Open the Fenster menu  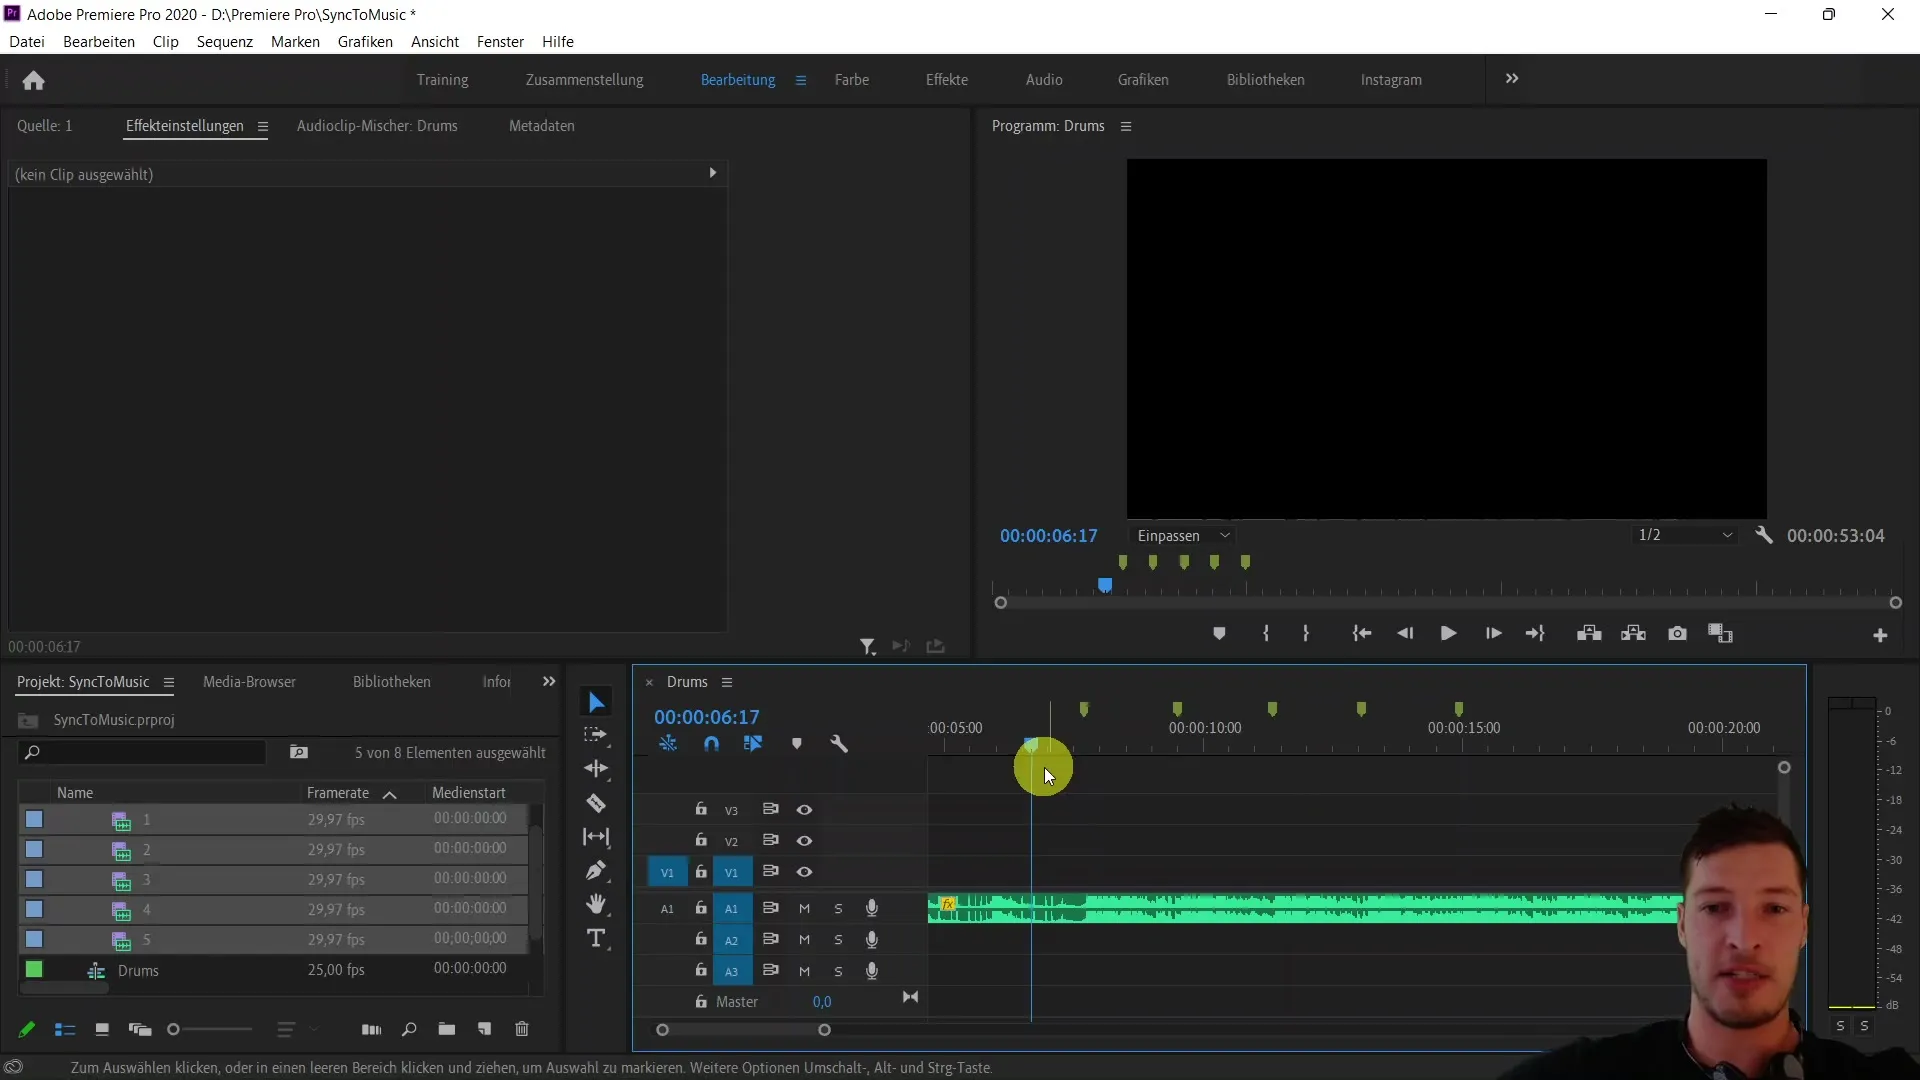500,42
